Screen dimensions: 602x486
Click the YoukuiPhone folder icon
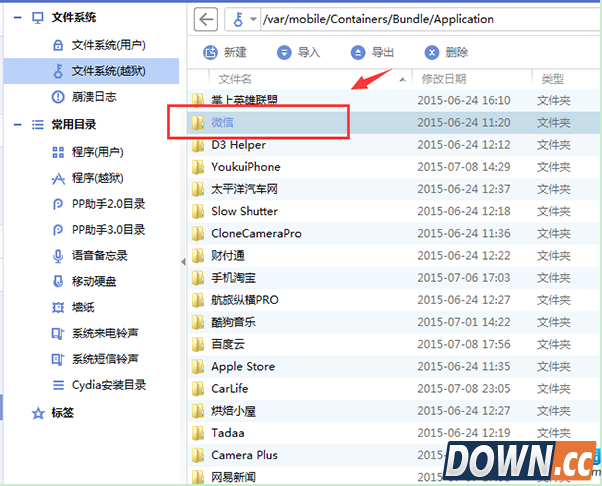[198, 167]
